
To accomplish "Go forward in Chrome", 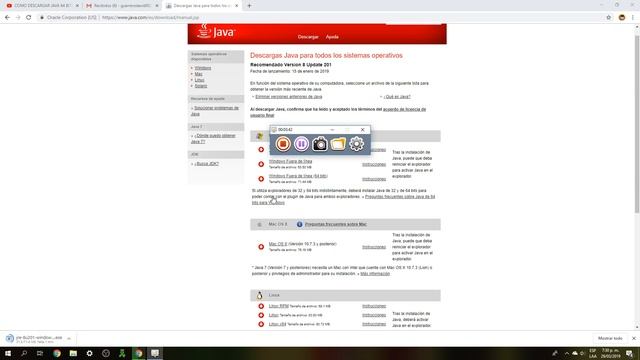I will pos(18,18).
